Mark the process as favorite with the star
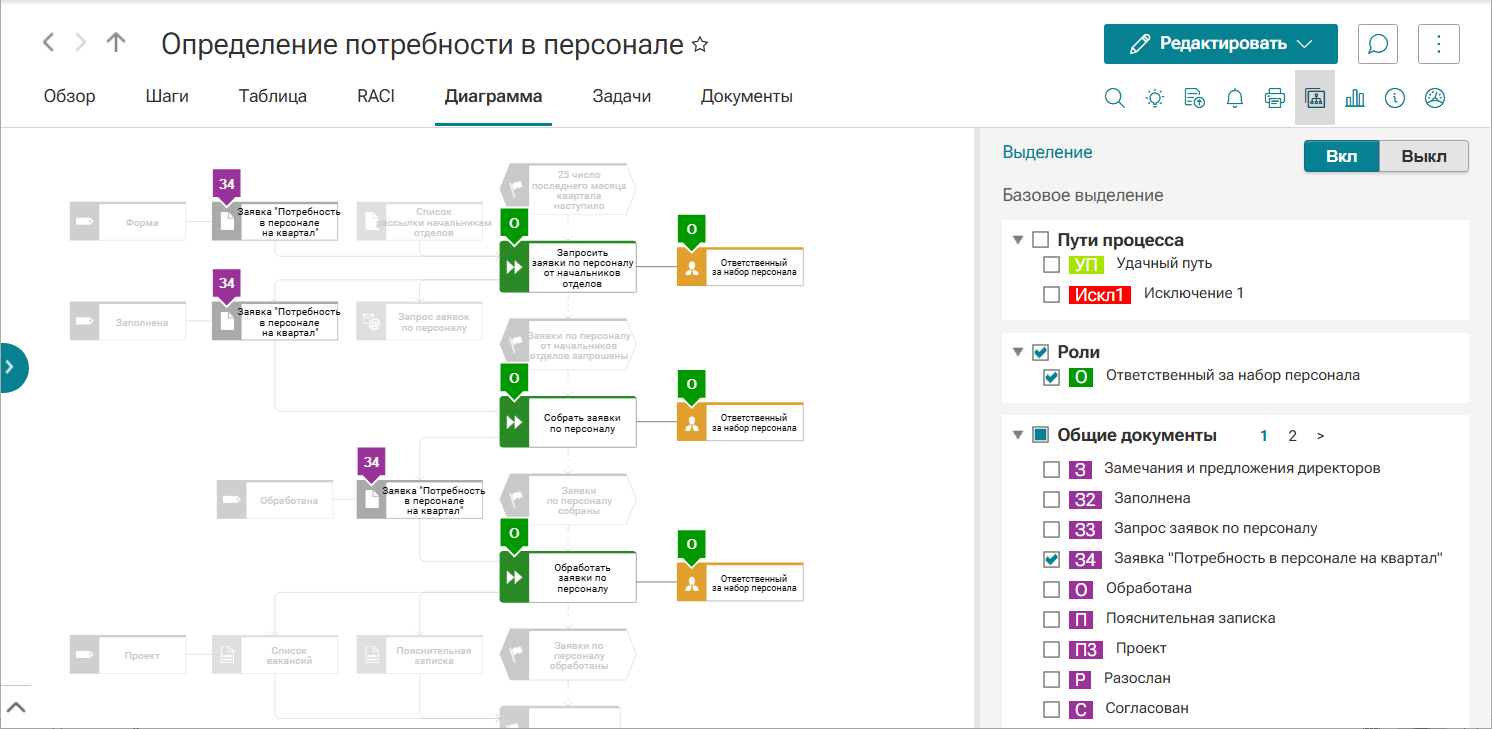The width and height of the screenshot is (1492, 729). [x=700, y=44]
